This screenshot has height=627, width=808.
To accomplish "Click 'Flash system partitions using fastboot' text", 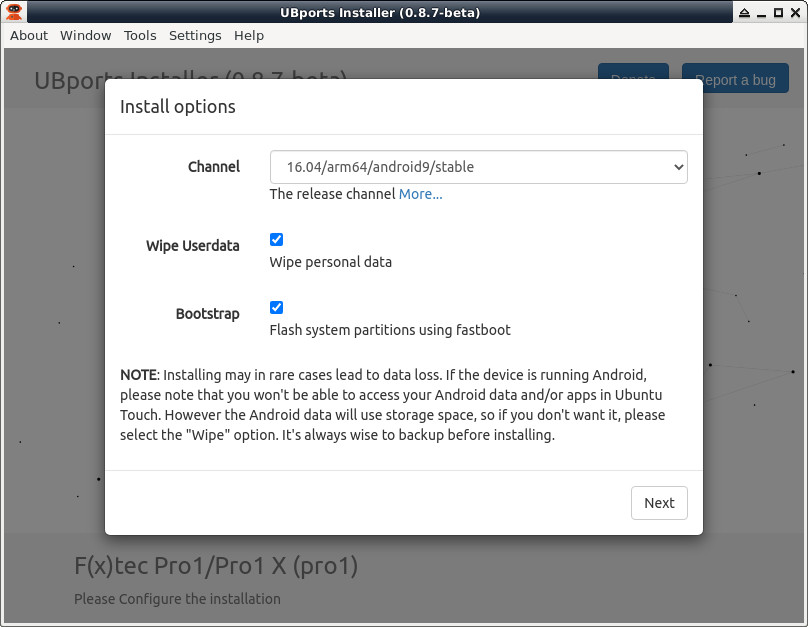I will pyautogui.click(x=390, y=330).
